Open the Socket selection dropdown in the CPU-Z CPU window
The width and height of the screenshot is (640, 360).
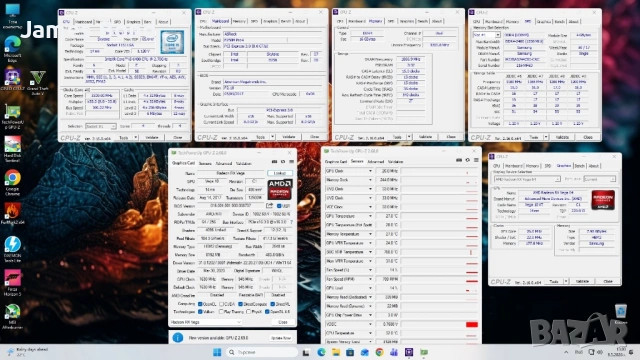(101, 127)
